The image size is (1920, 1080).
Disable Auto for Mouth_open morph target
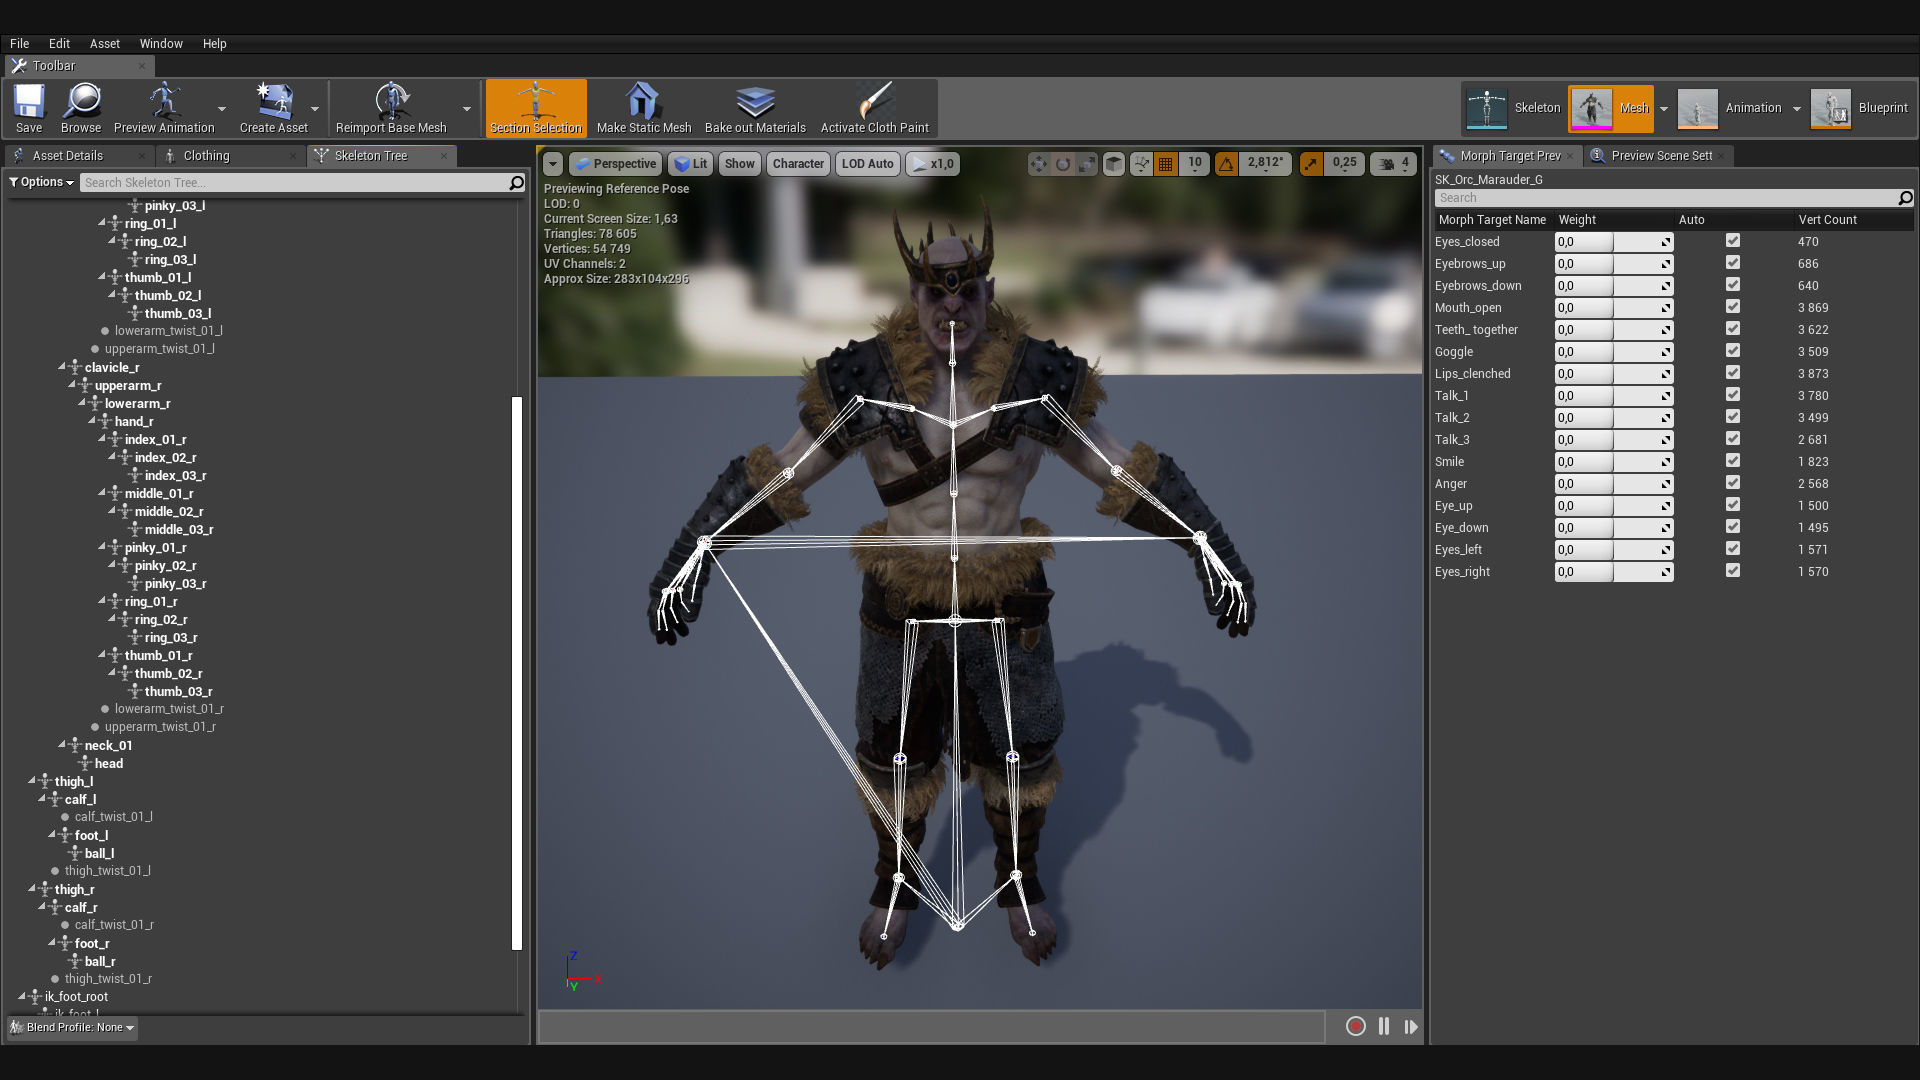pyautogui.click(x=1733, y=307)
